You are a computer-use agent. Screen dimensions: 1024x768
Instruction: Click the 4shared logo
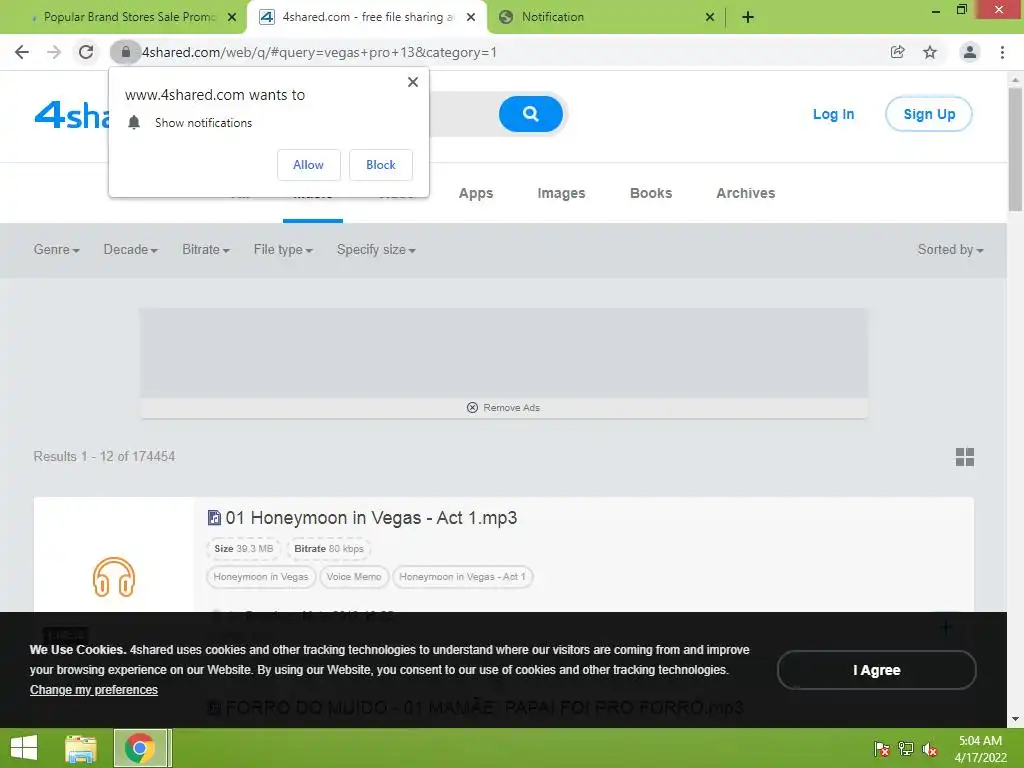(x=72, y=115)
